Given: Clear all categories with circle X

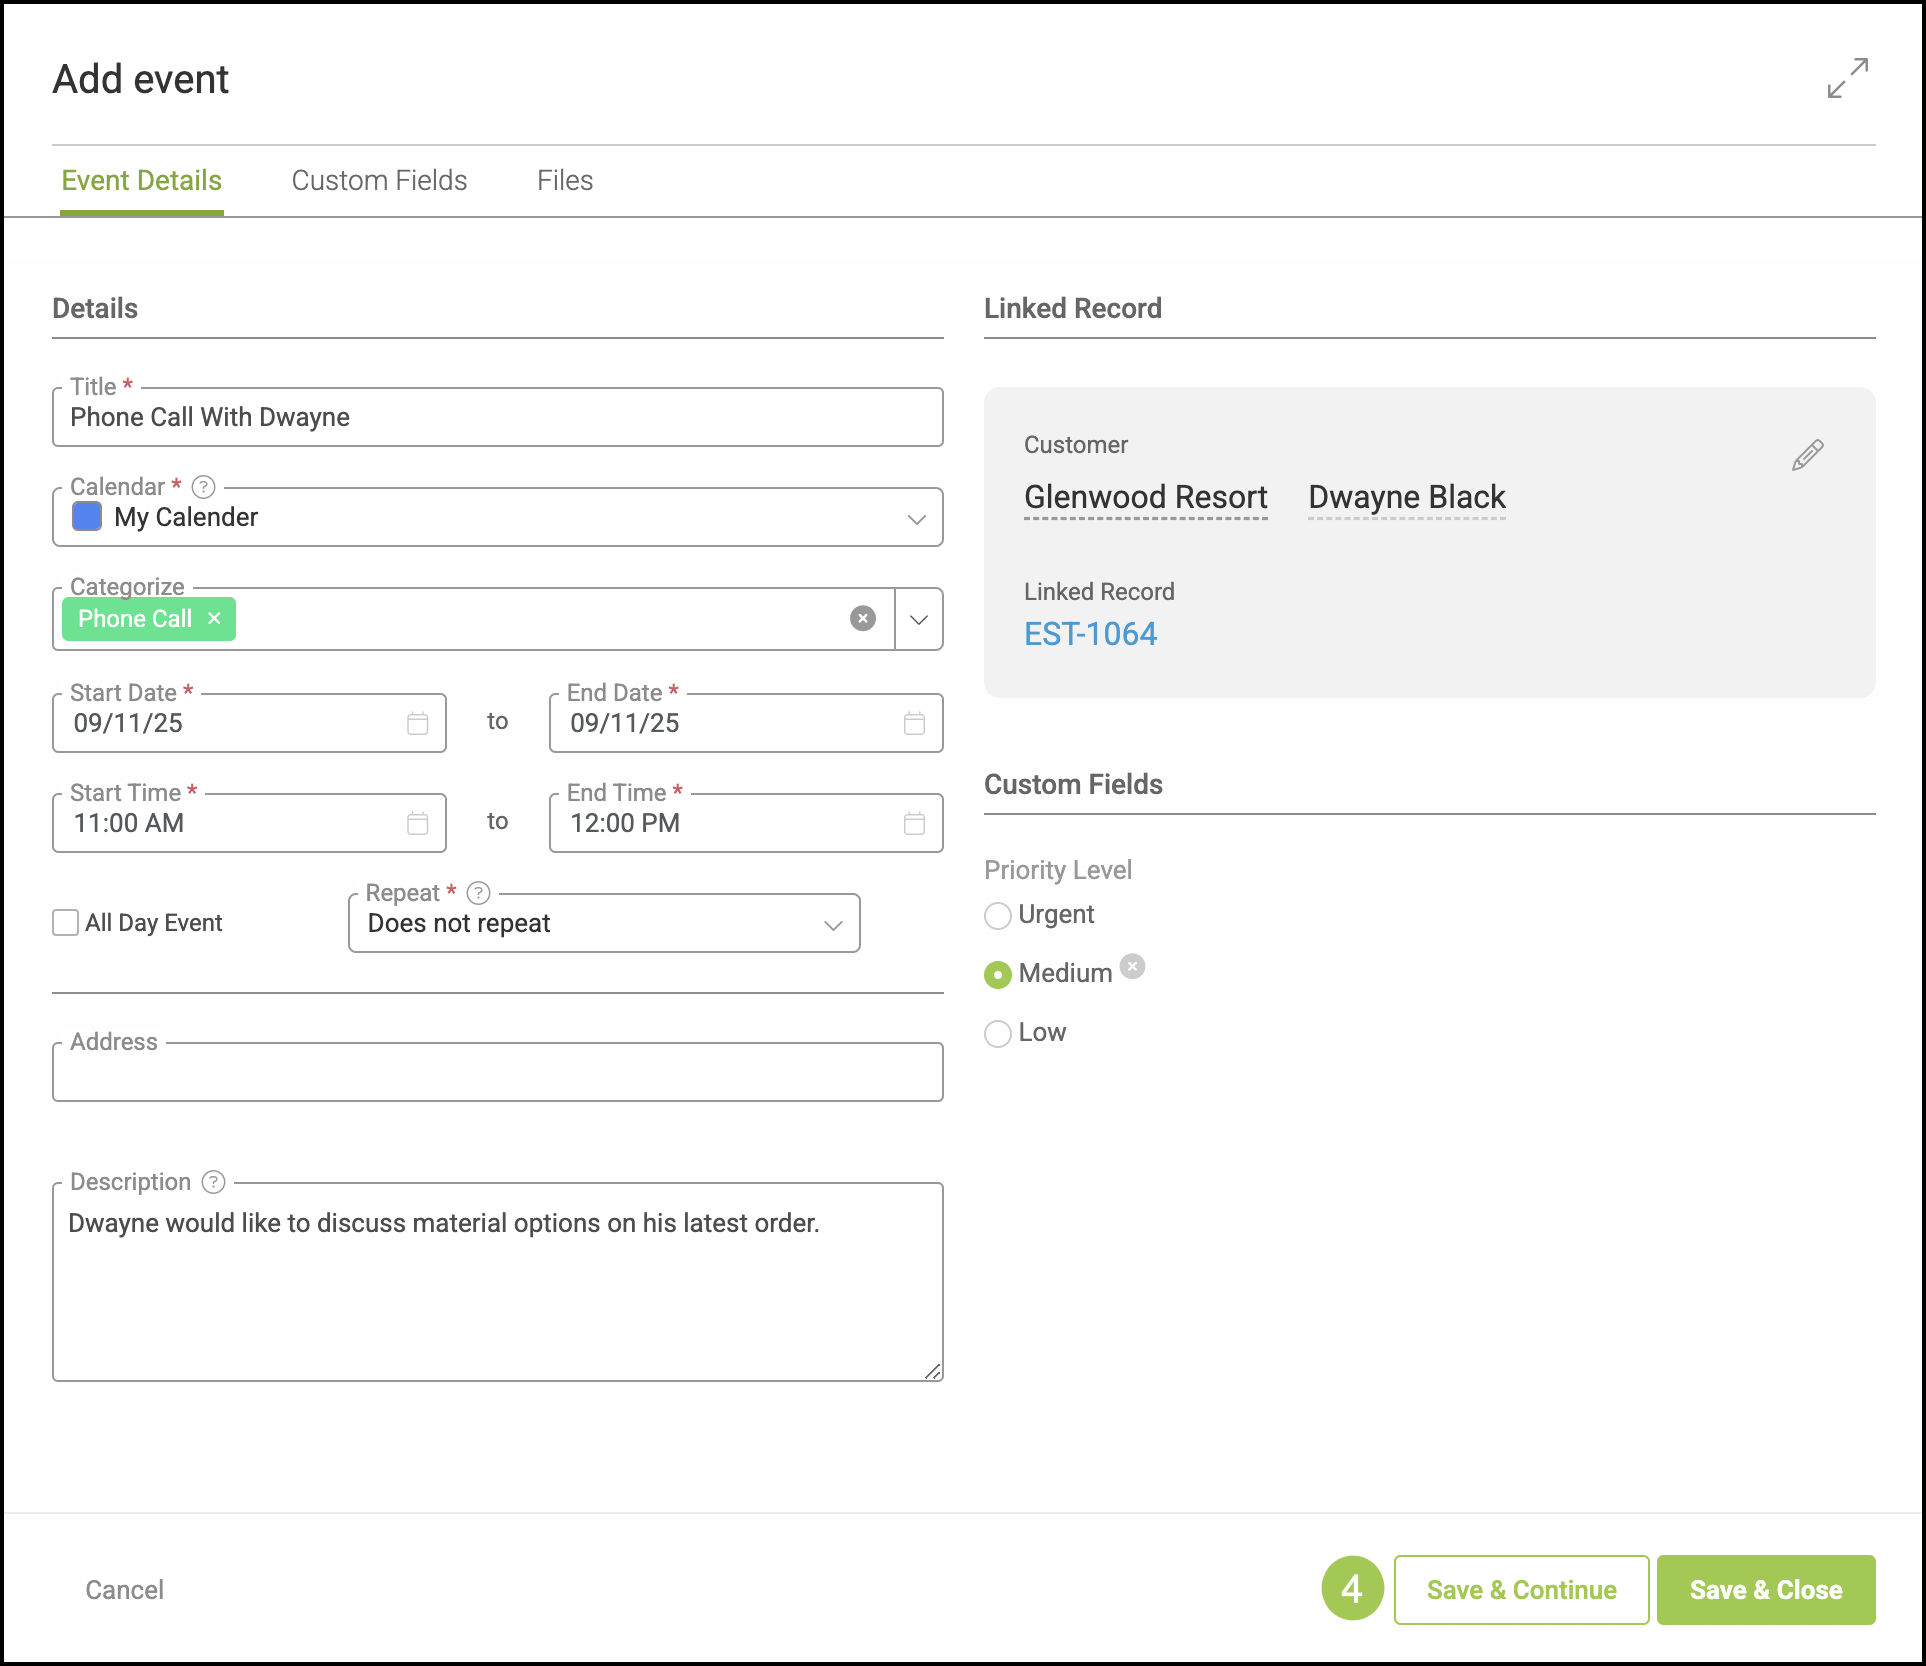Looking at the screenshot, I should [x=862, y=619].
